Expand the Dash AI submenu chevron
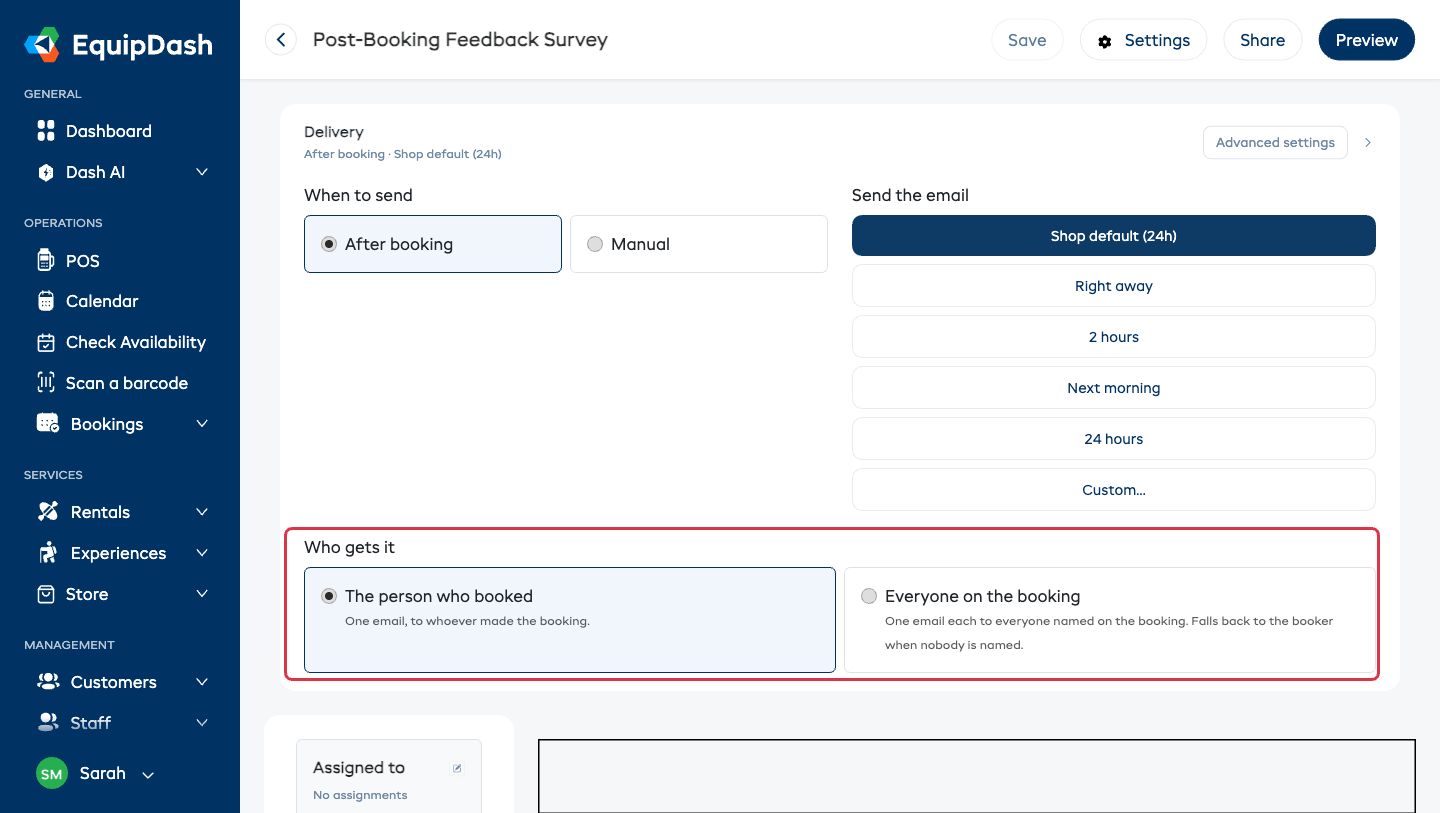Screen dimensions: 1440x813 (202, 172)
